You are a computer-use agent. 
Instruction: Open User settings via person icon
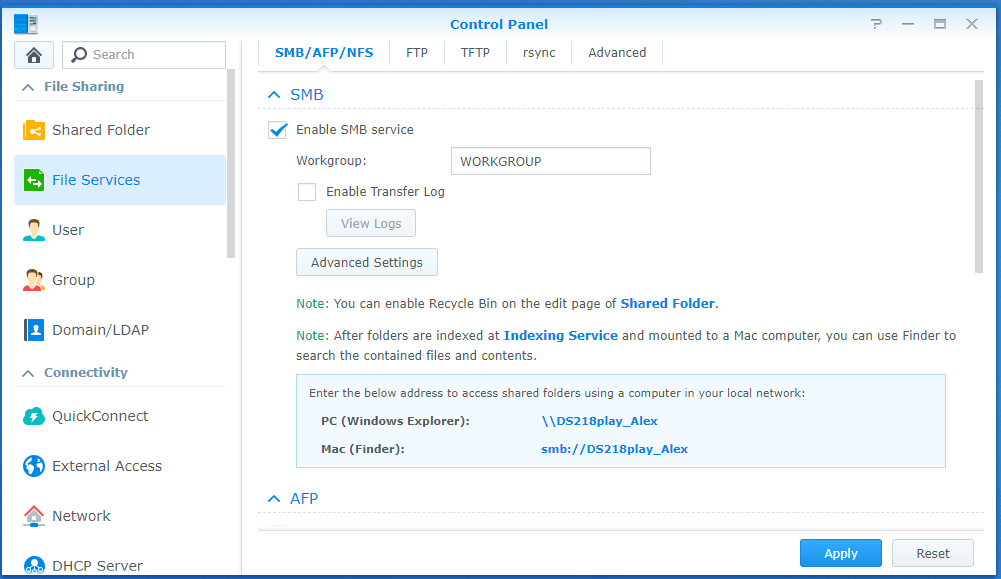point(34,230)
